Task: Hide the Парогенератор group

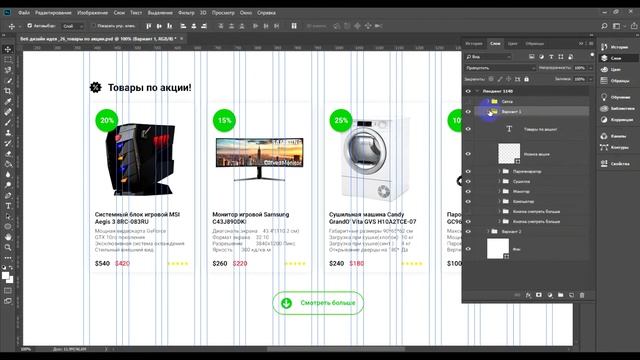Action: (468, 171)
